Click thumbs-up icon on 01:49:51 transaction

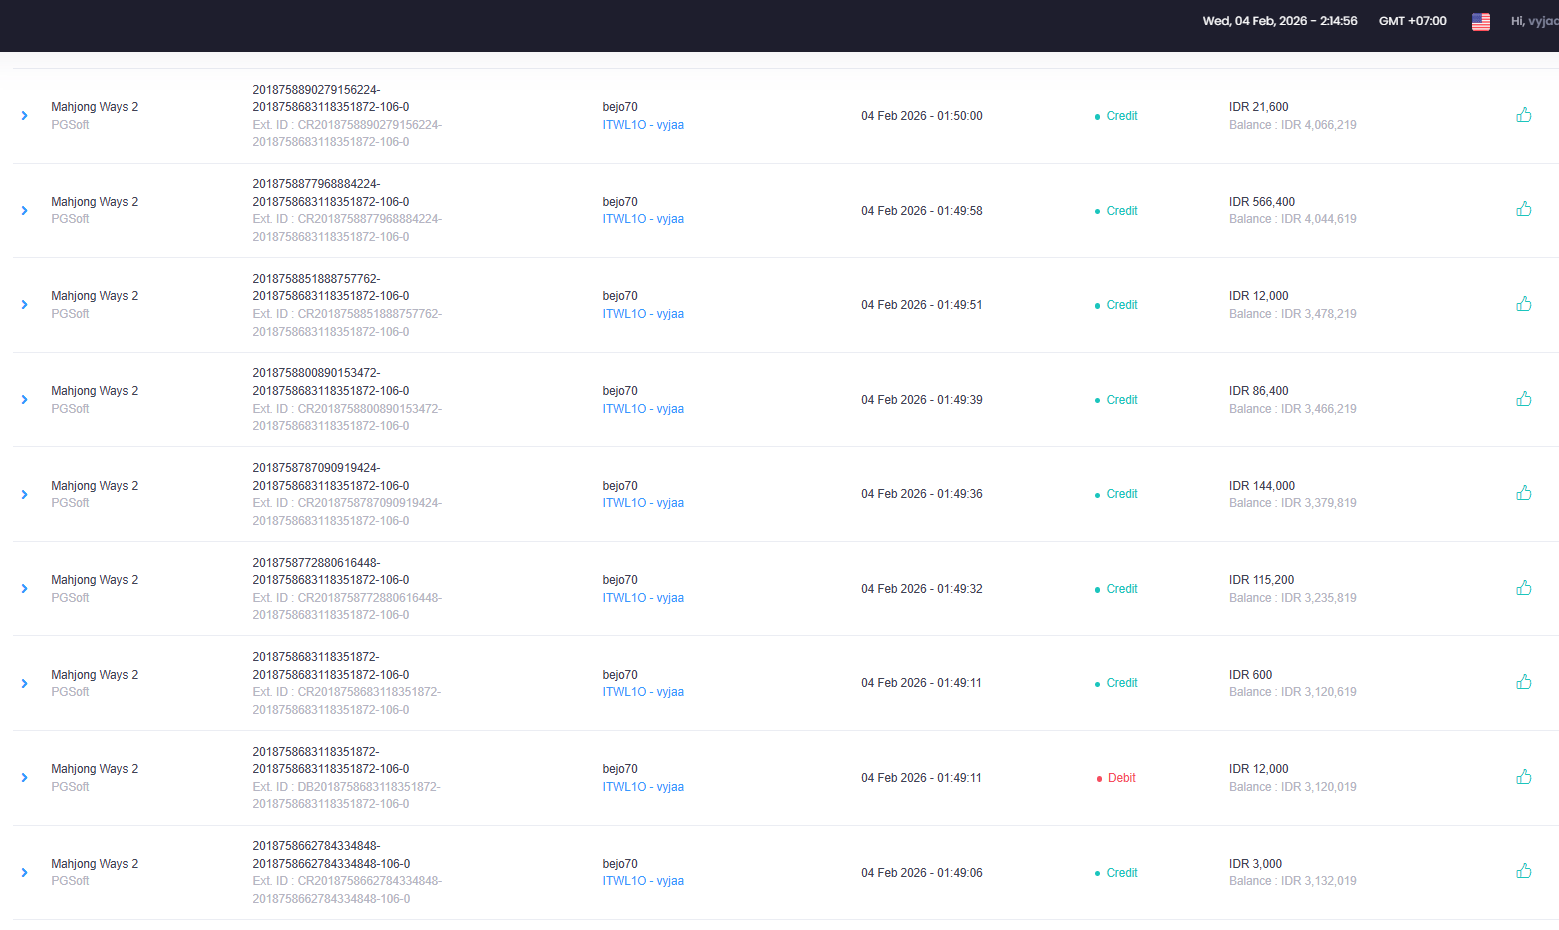1524,304
